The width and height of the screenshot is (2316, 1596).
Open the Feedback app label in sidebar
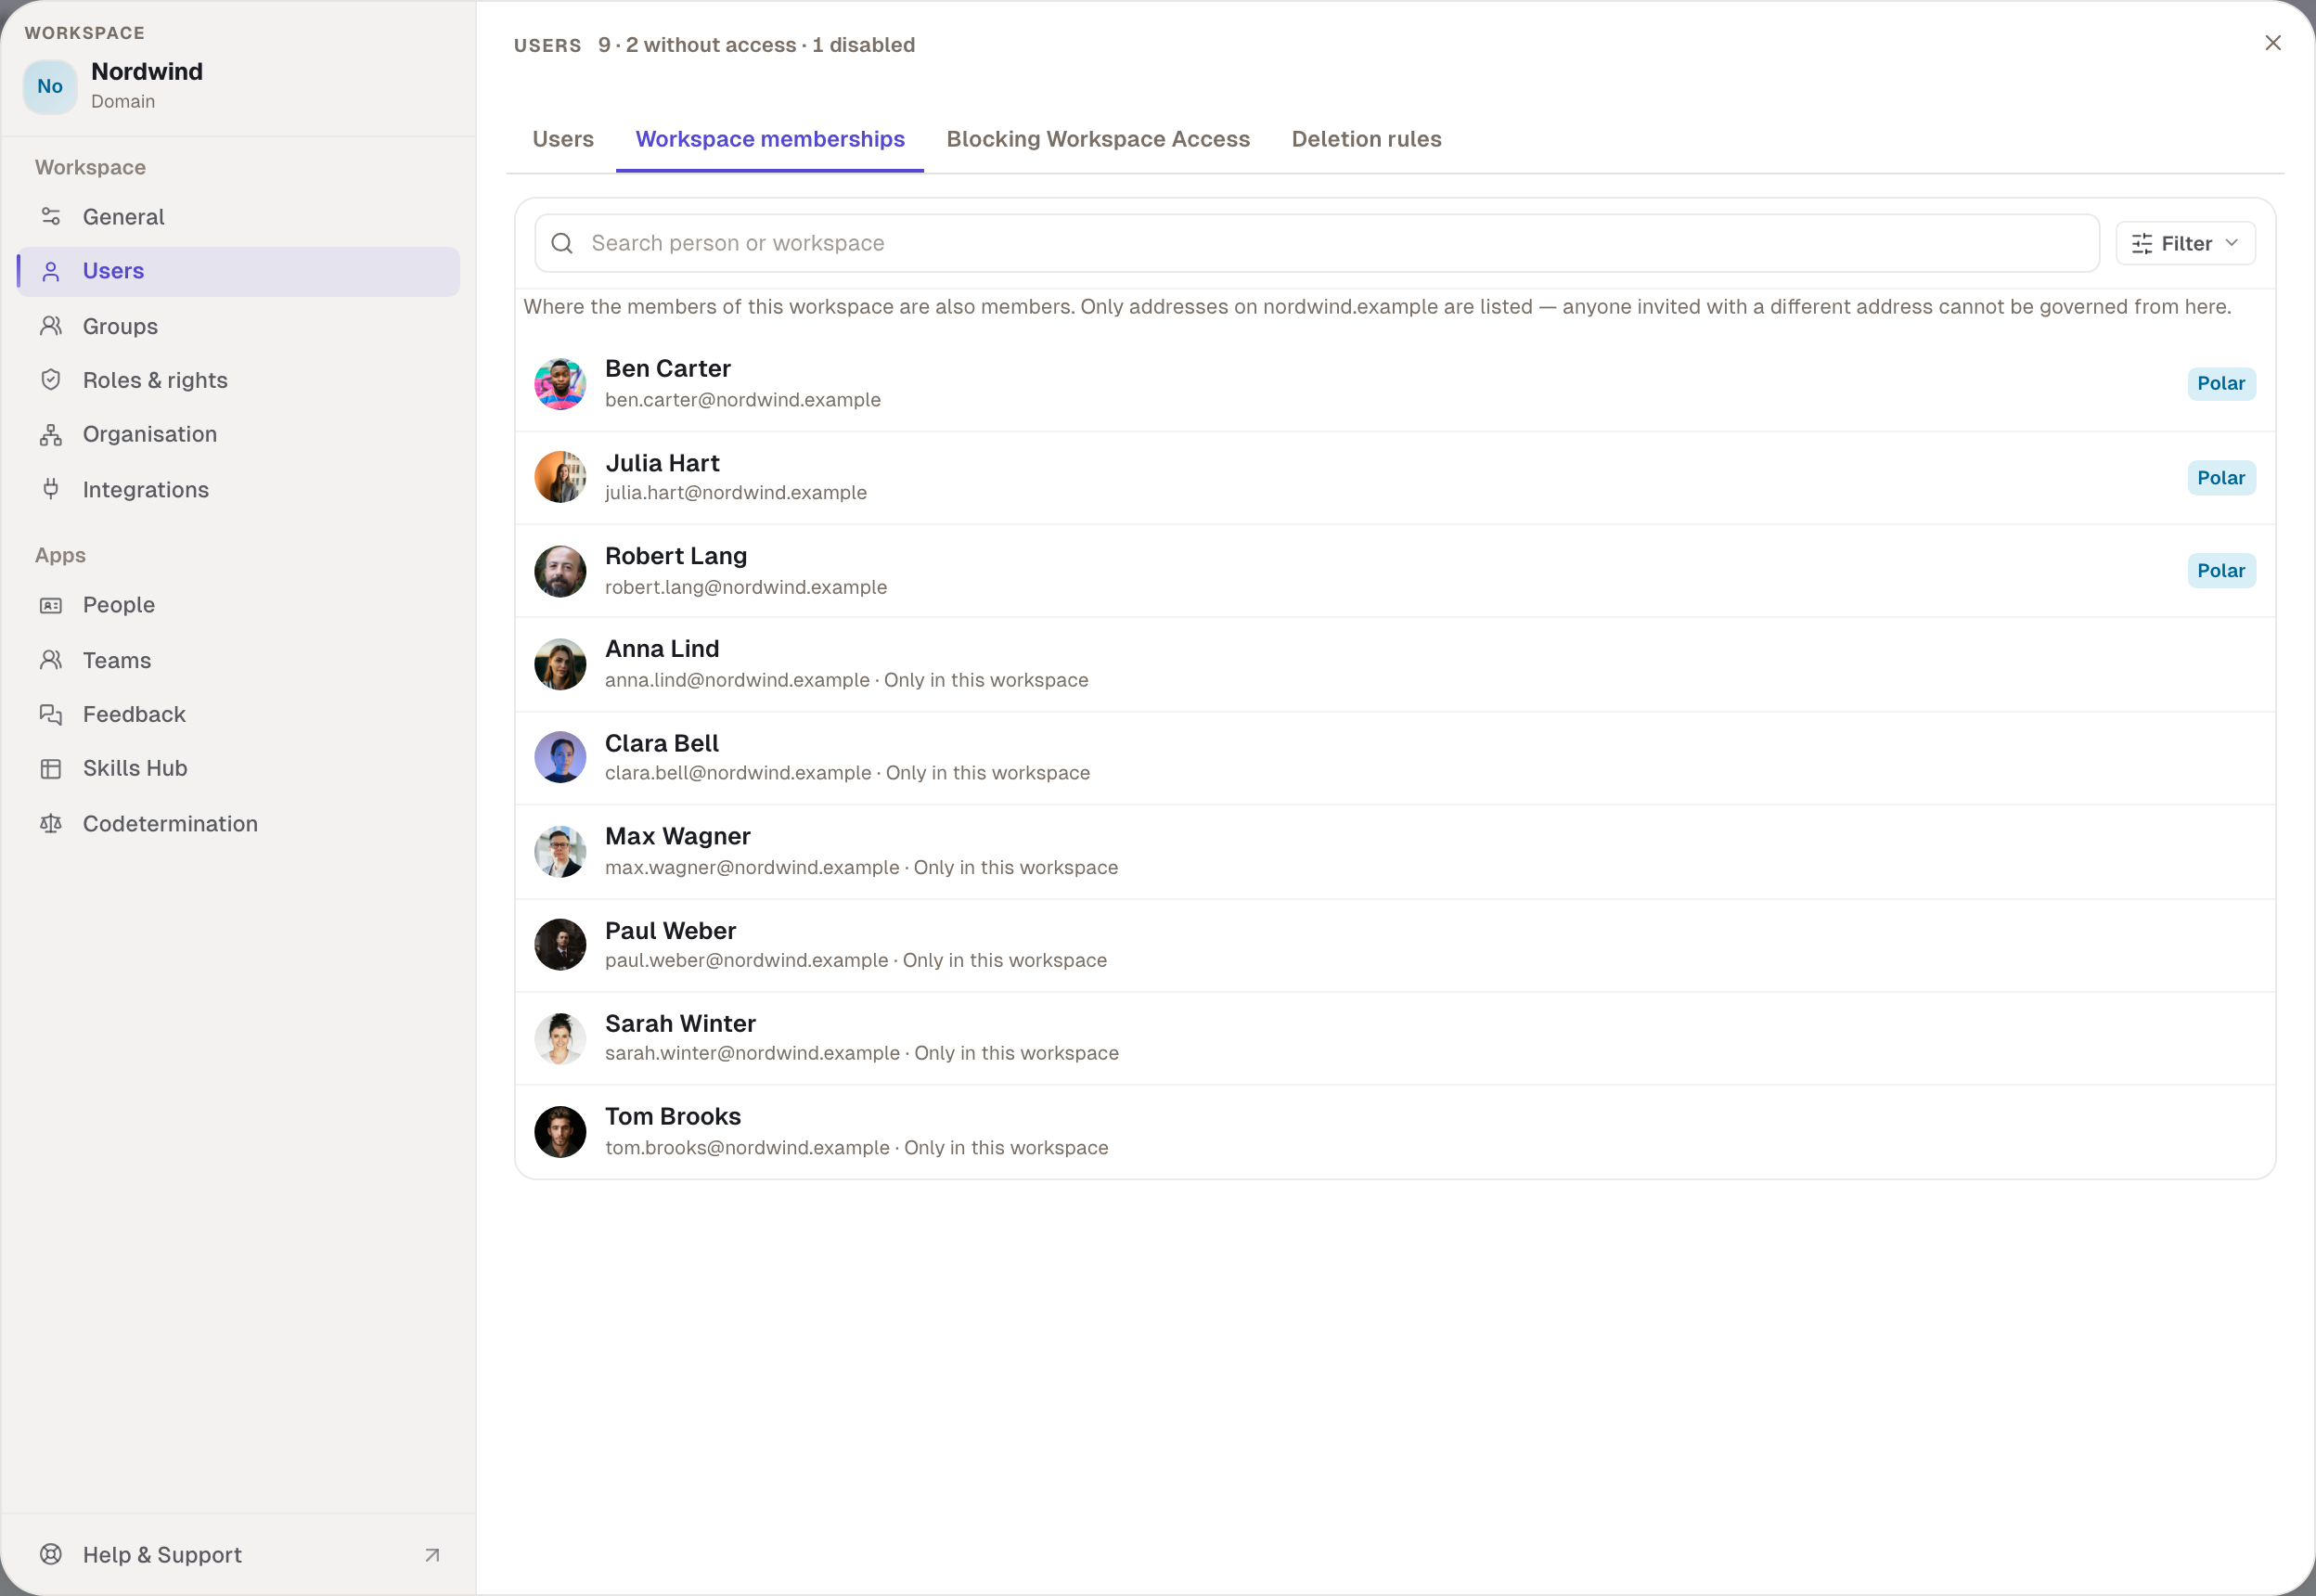tap(134, 714)
